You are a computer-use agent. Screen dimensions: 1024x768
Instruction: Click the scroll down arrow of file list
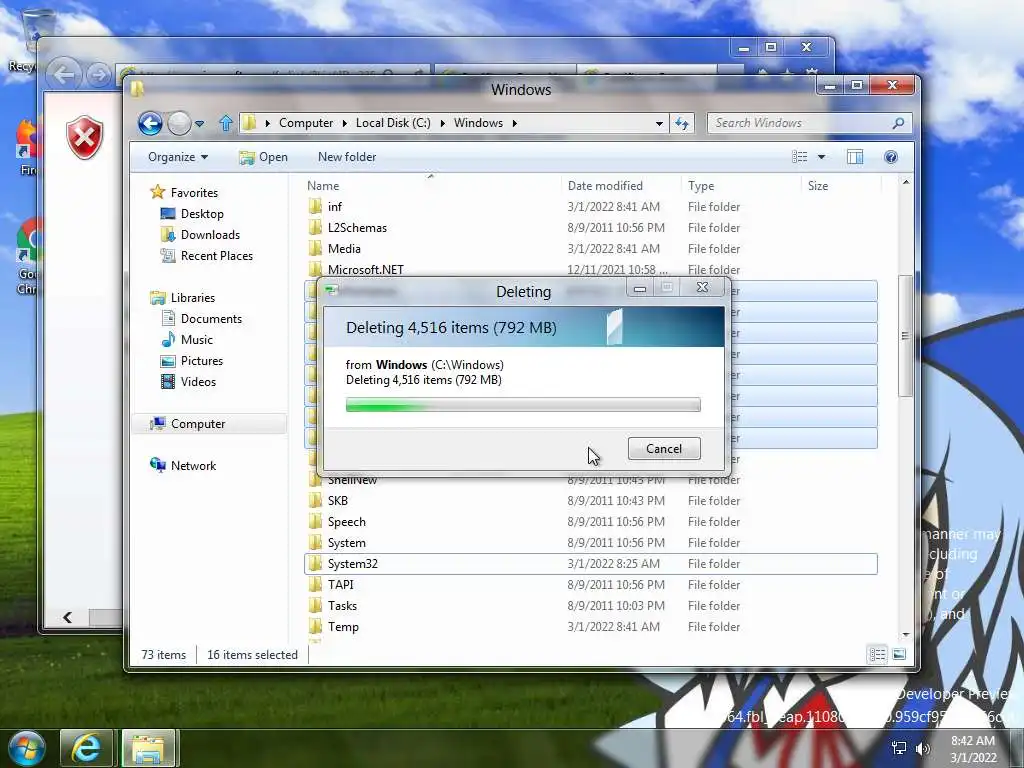pyautogui.click(x=905, y=634)
